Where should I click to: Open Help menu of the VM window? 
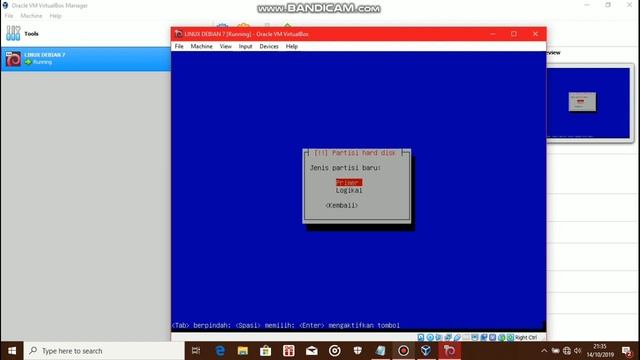[x=291, y=47]
